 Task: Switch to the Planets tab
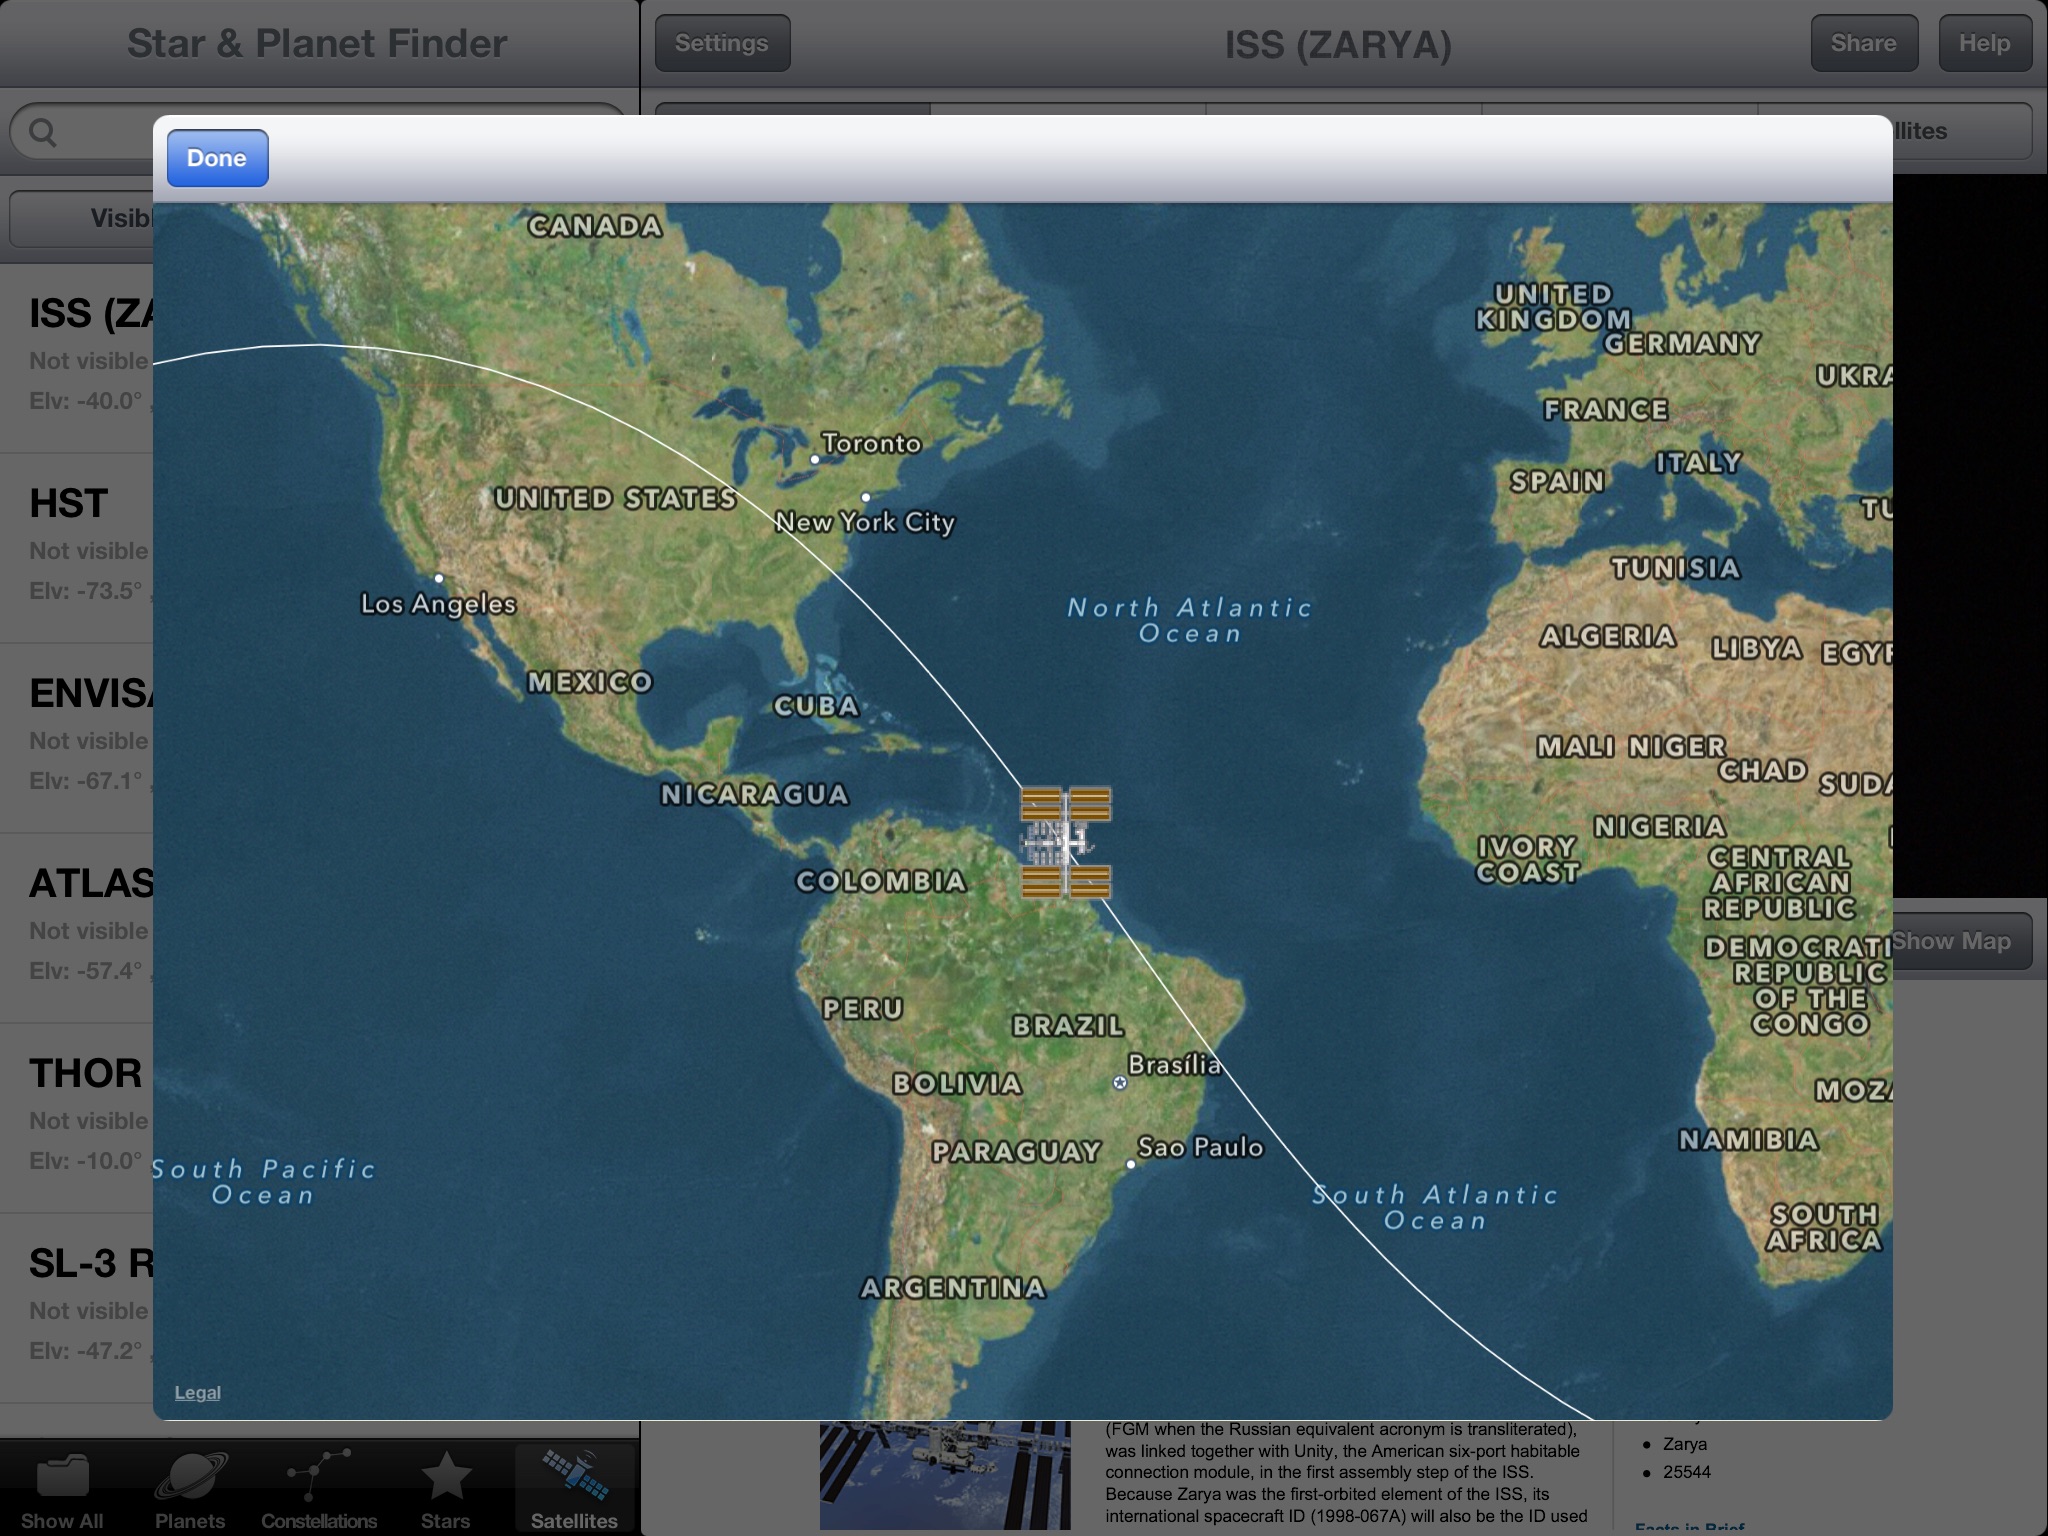coord(190,1490)
